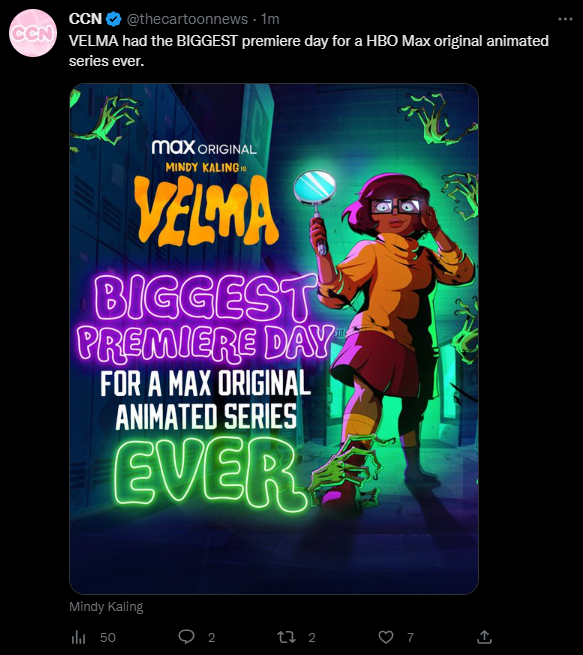The height and width of the screenshot is (655, 583).
Task: Click the max ORIGINAL logo in the poster
Action: [x=204, y=147]
